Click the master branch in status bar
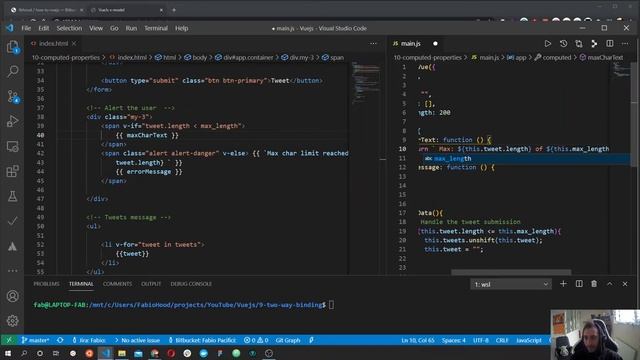This screenshot has height=360, width=640. pyautogui.click(x=36, y=340)
